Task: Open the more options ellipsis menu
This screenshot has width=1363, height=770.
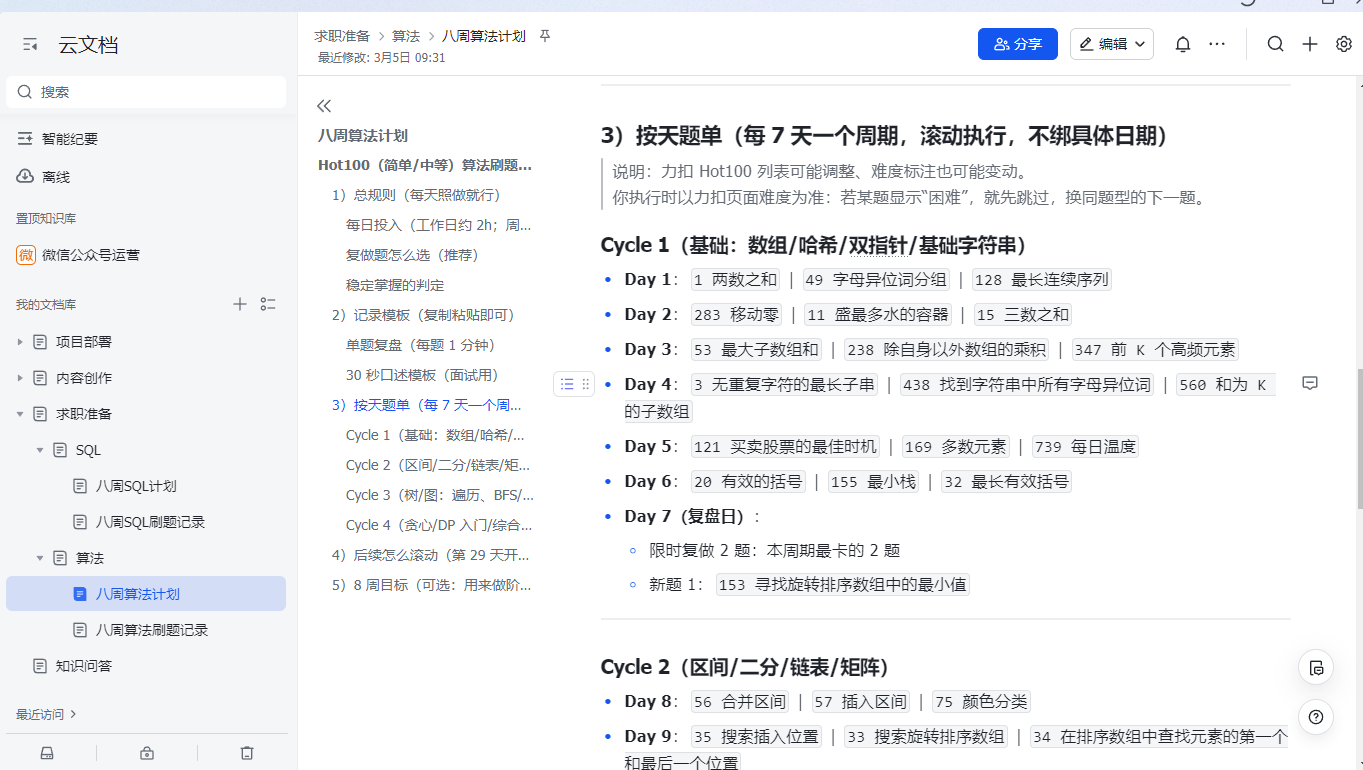Action: 1217,44
